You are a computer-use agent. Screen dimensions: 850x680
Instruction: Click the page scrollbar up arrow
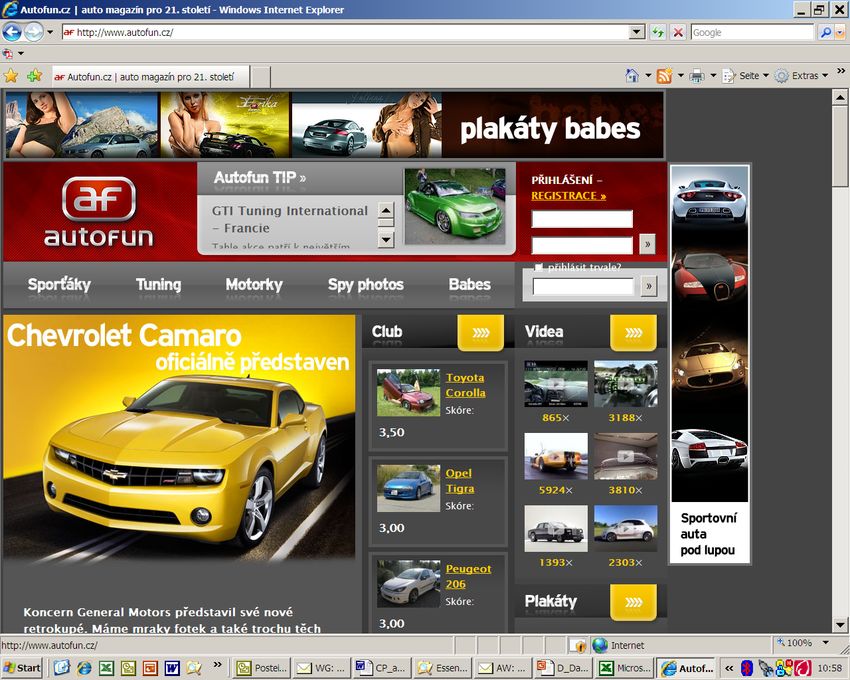[840, 98]
